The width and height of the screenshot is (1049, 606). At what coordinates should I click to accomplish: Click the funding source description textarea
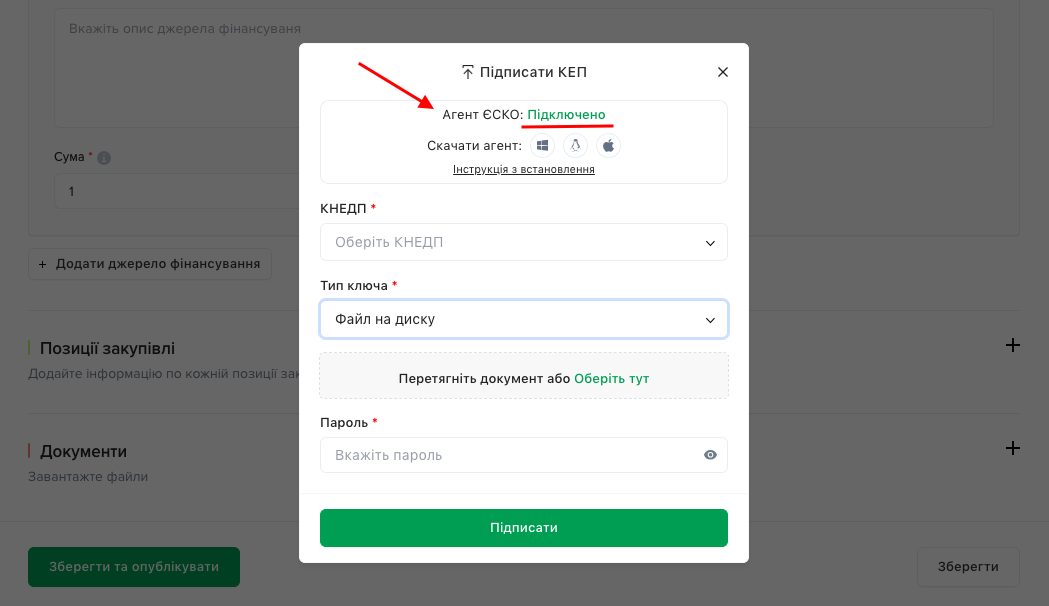pos(177,67)
